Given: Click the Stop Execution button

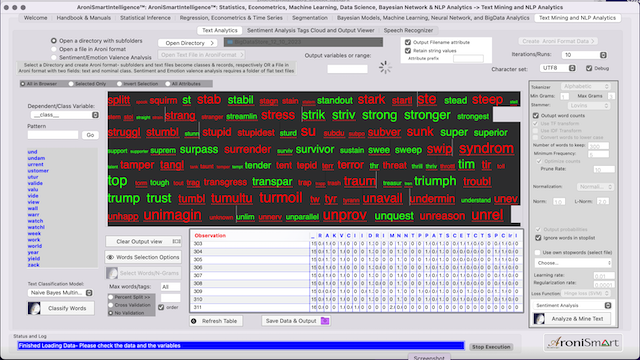Looking at the screenshot, I should [x=491, y=347].
